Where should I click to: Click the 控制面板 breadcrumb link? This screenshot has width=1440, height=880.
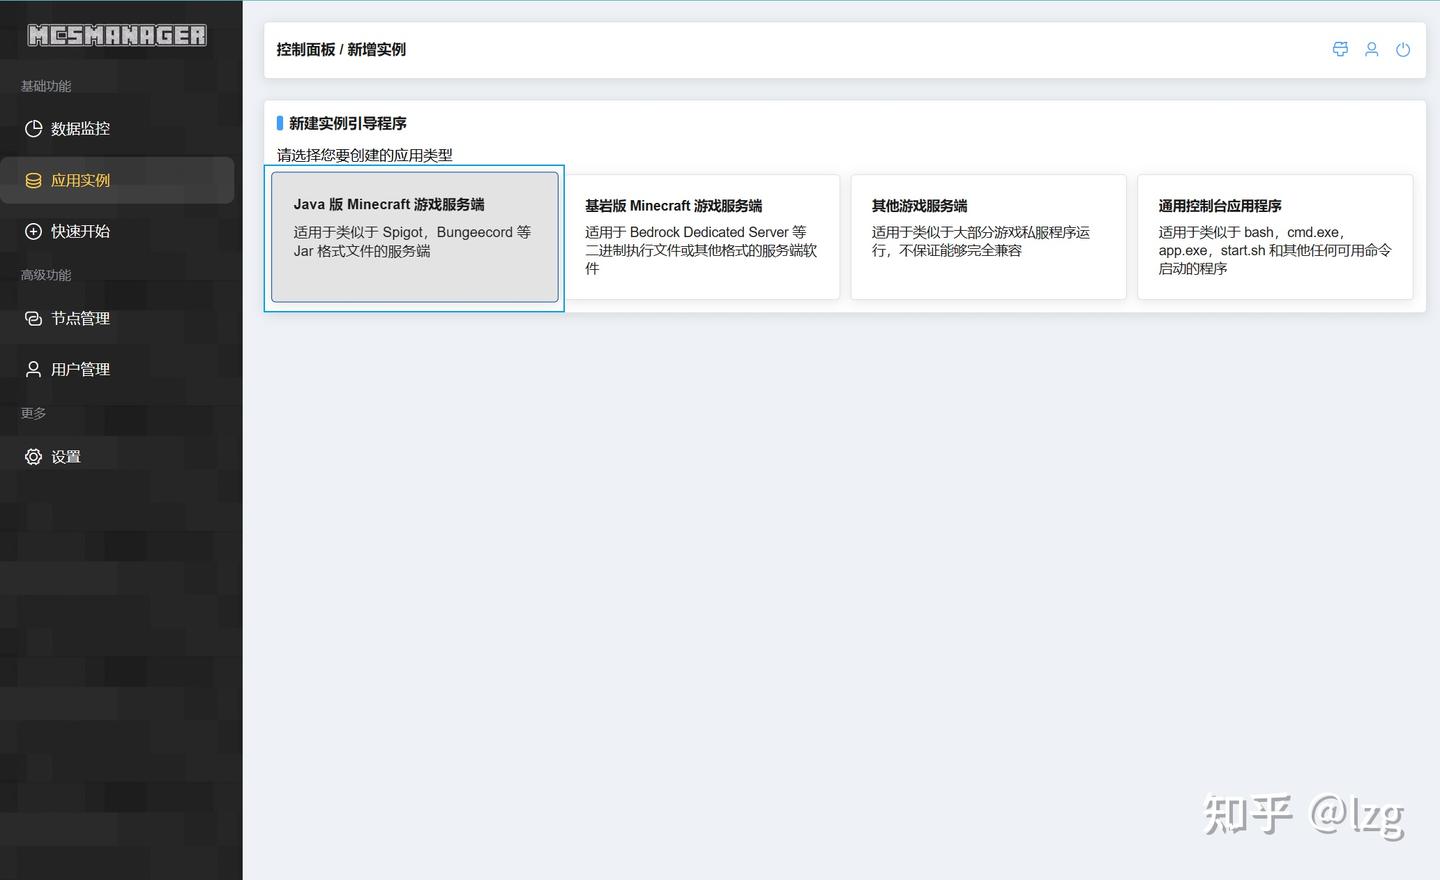point(305,49)
